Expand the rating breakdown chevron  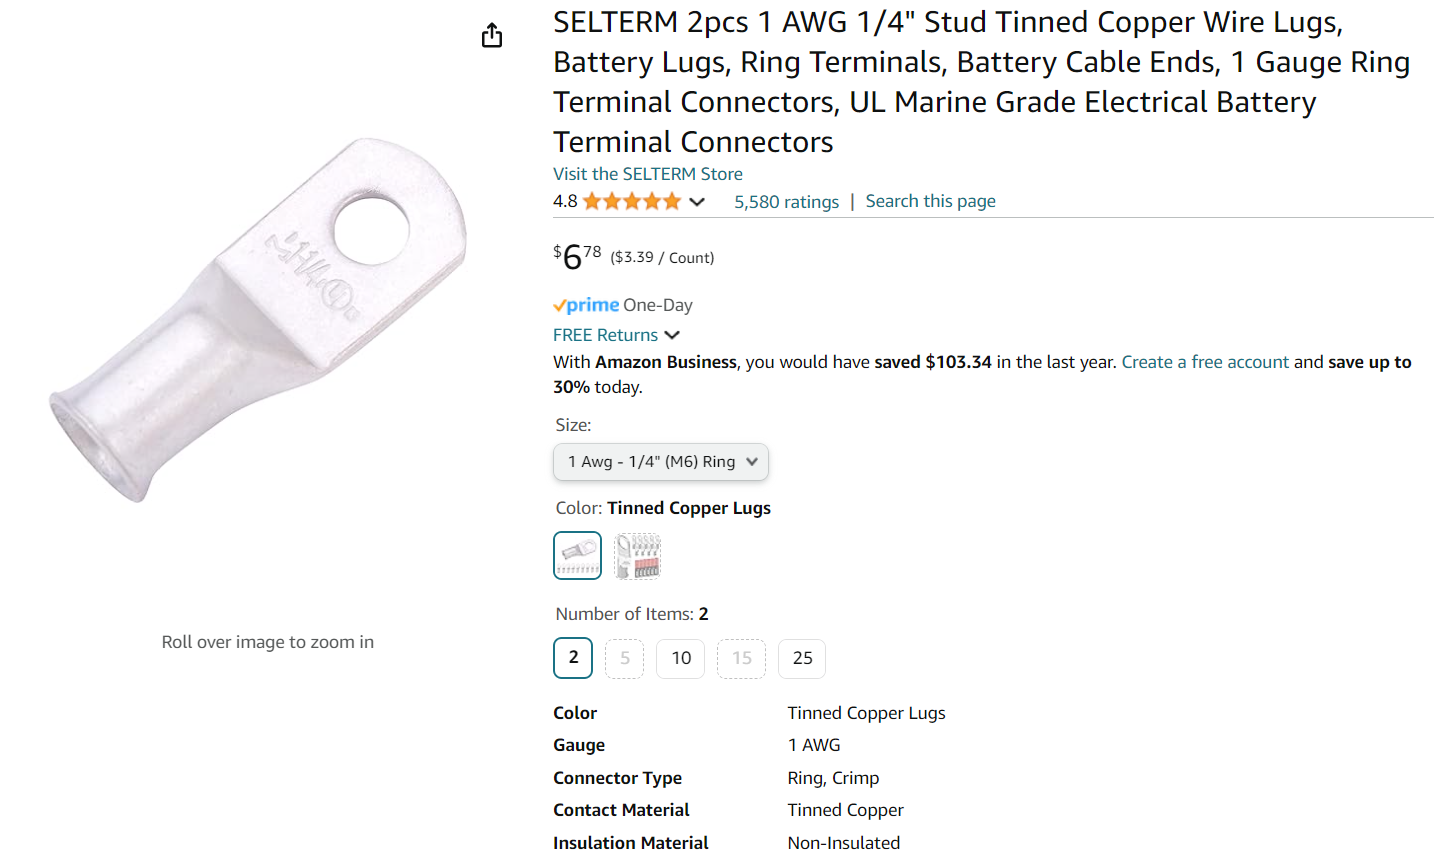[x=697, y=202]
